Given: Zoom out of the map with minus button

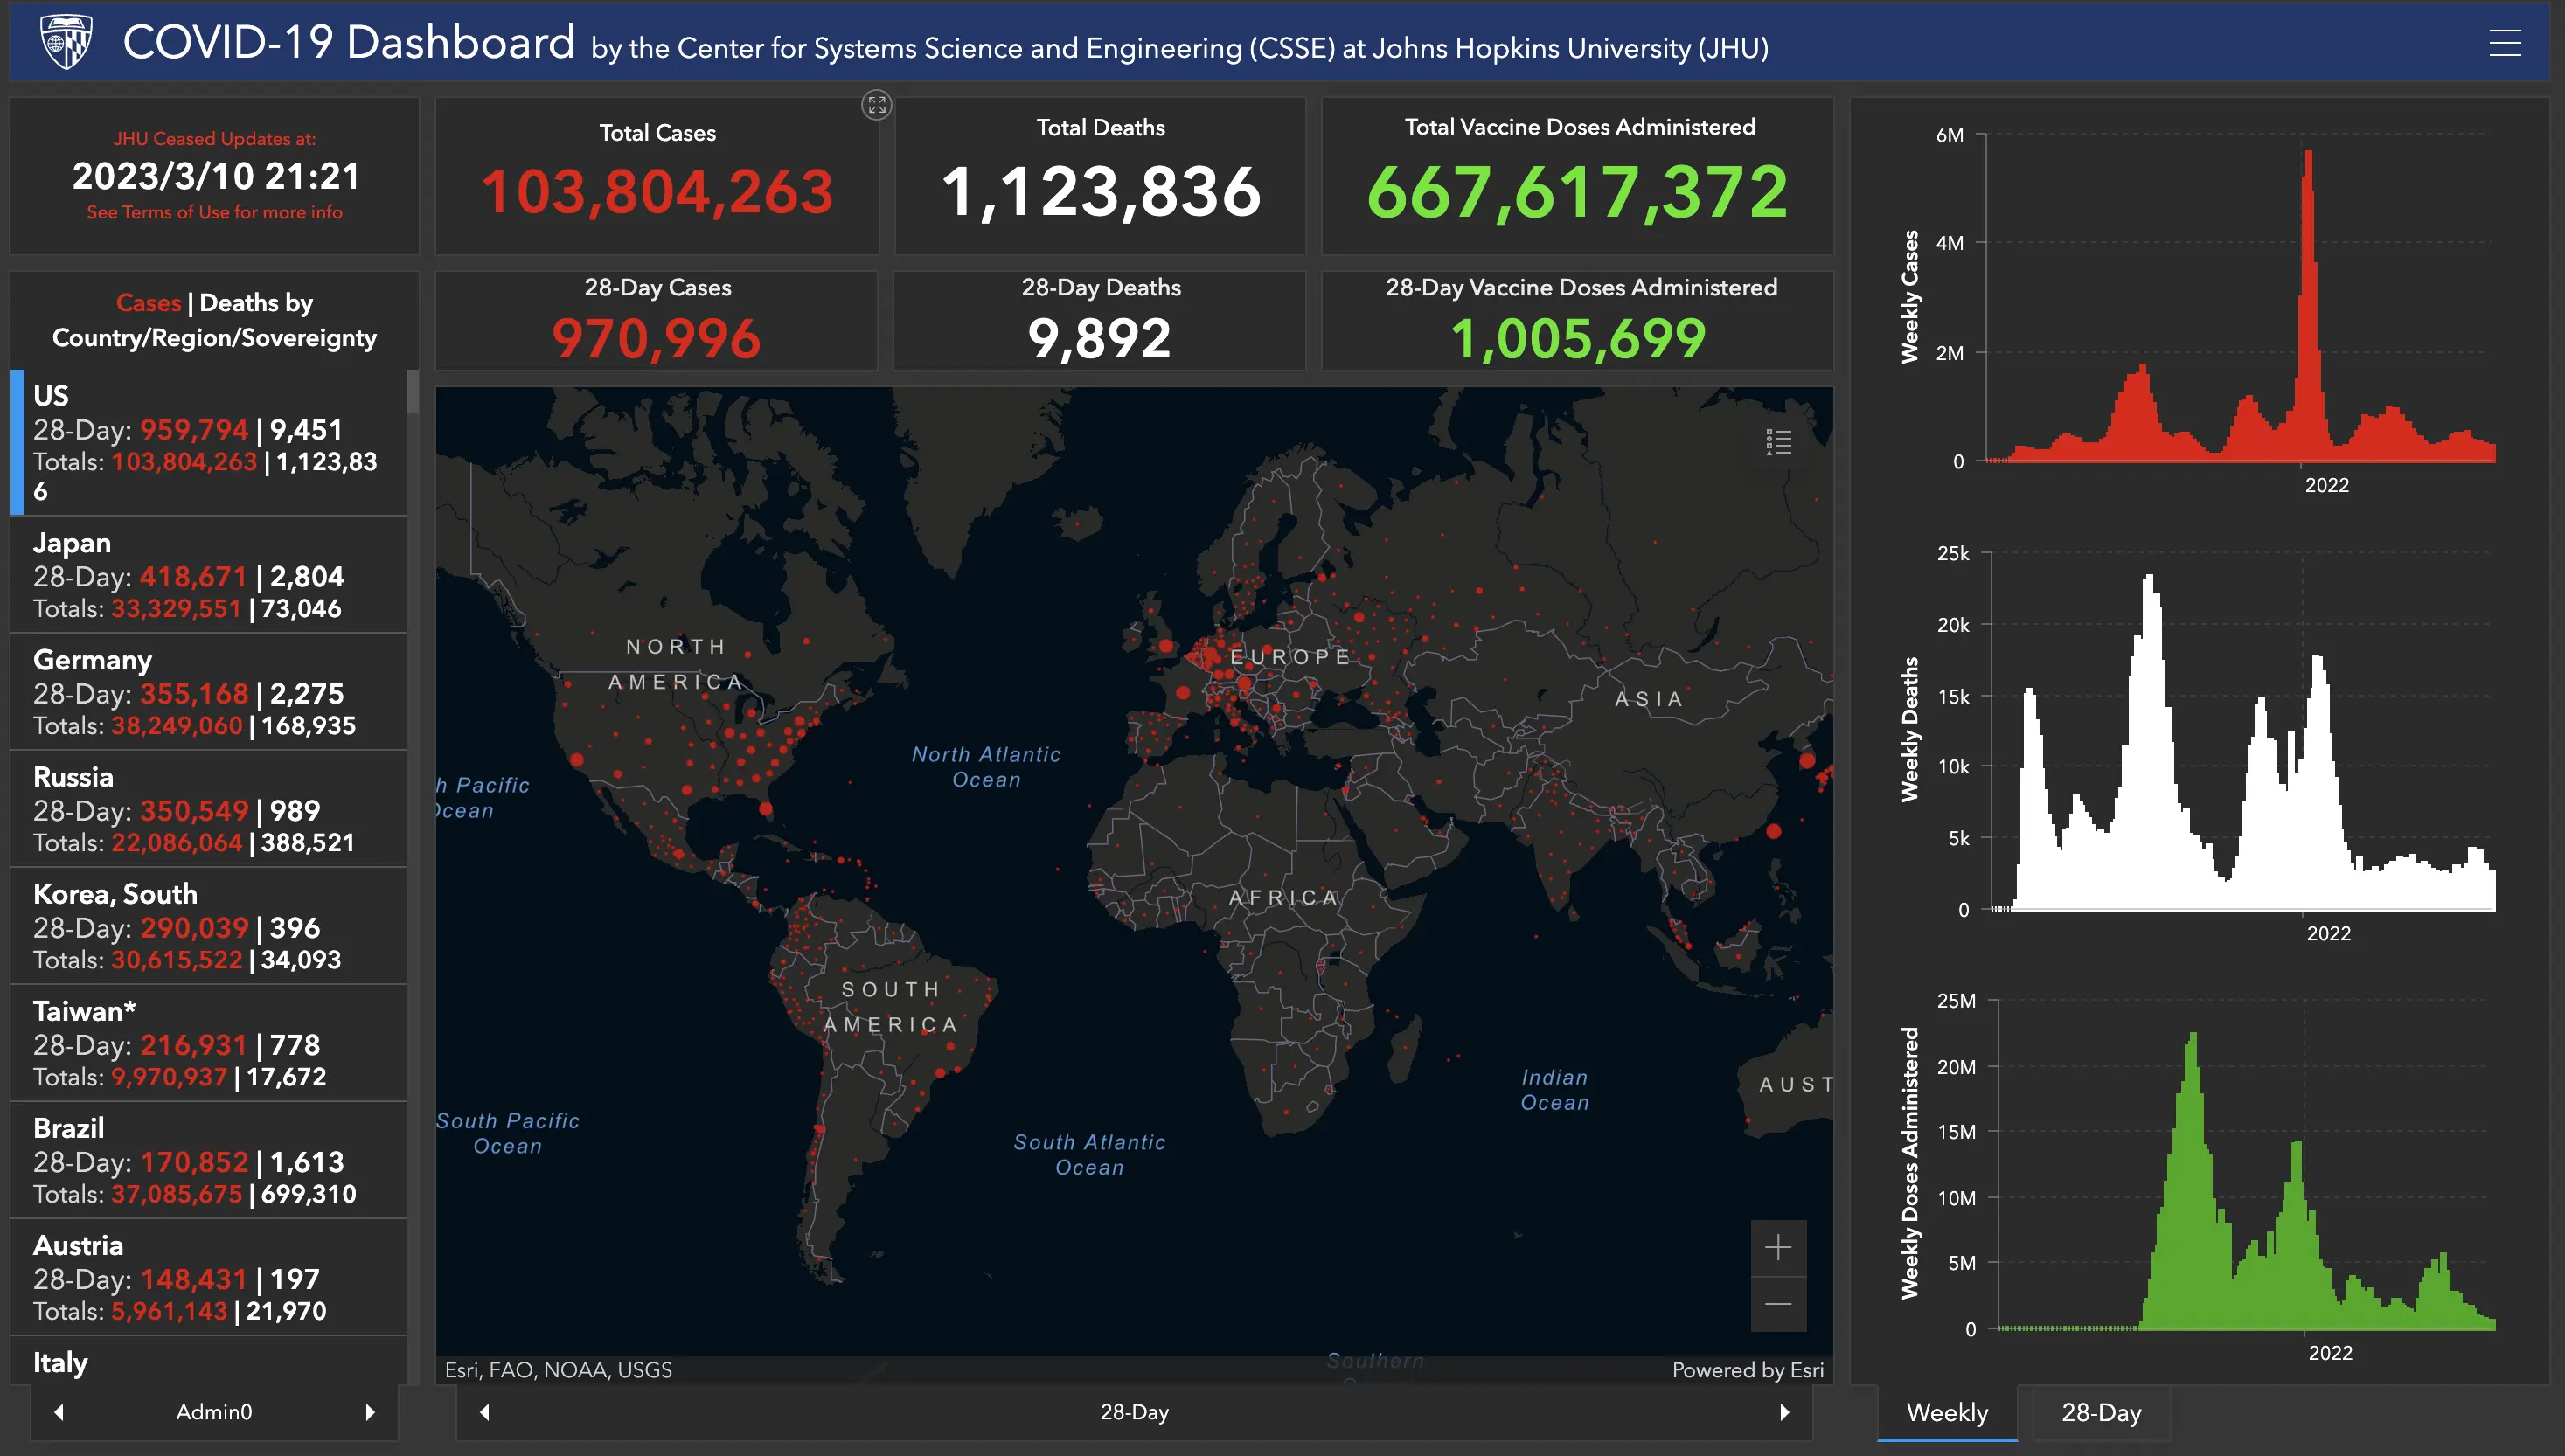Looking at the screenshot, I should coord(1777,1304).
